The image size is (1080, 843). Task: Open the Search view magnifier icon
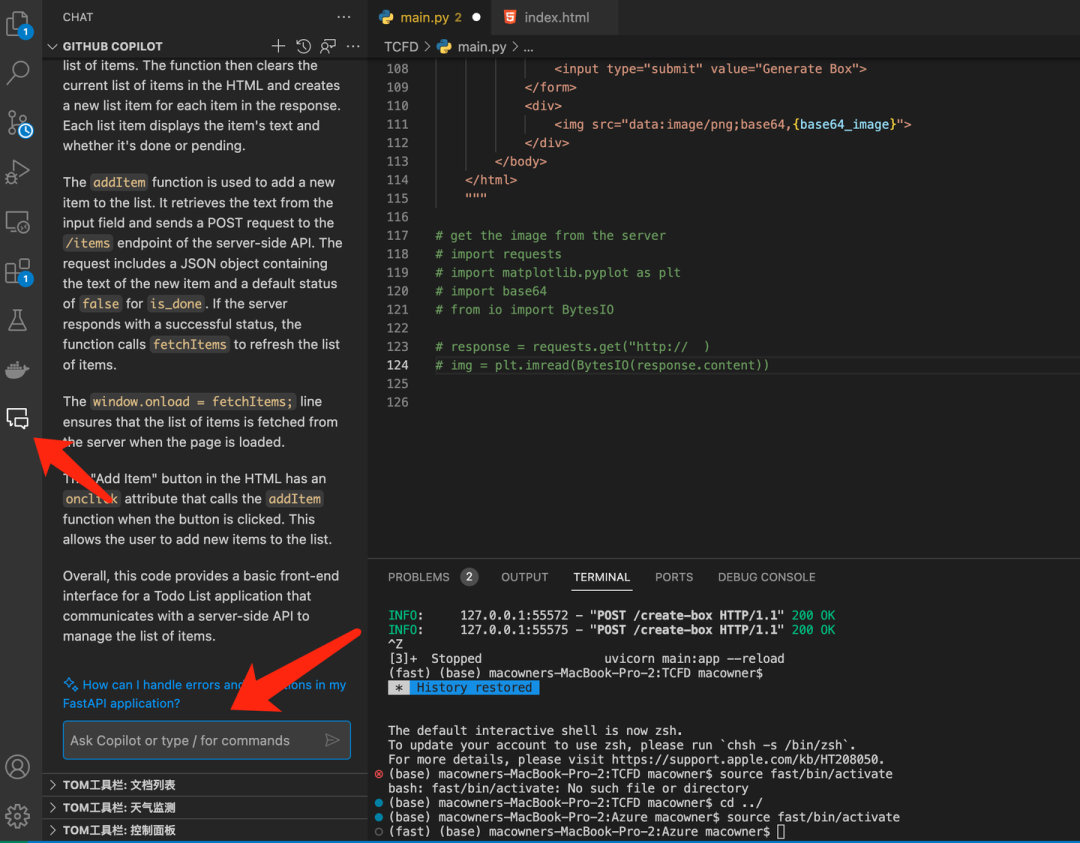tap(17, 72)
